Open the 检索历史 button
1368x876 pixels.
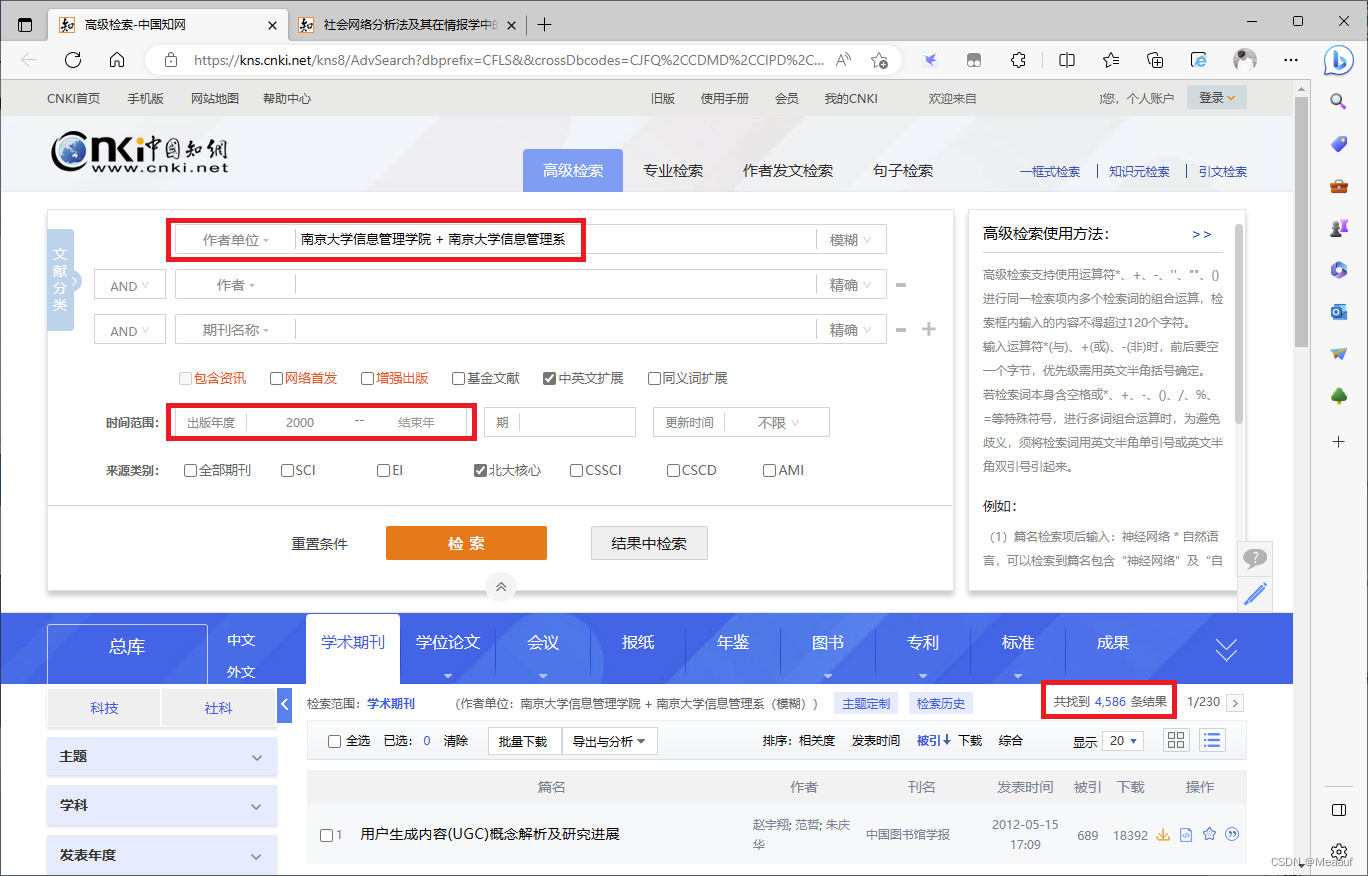click(x=941, y=703)
